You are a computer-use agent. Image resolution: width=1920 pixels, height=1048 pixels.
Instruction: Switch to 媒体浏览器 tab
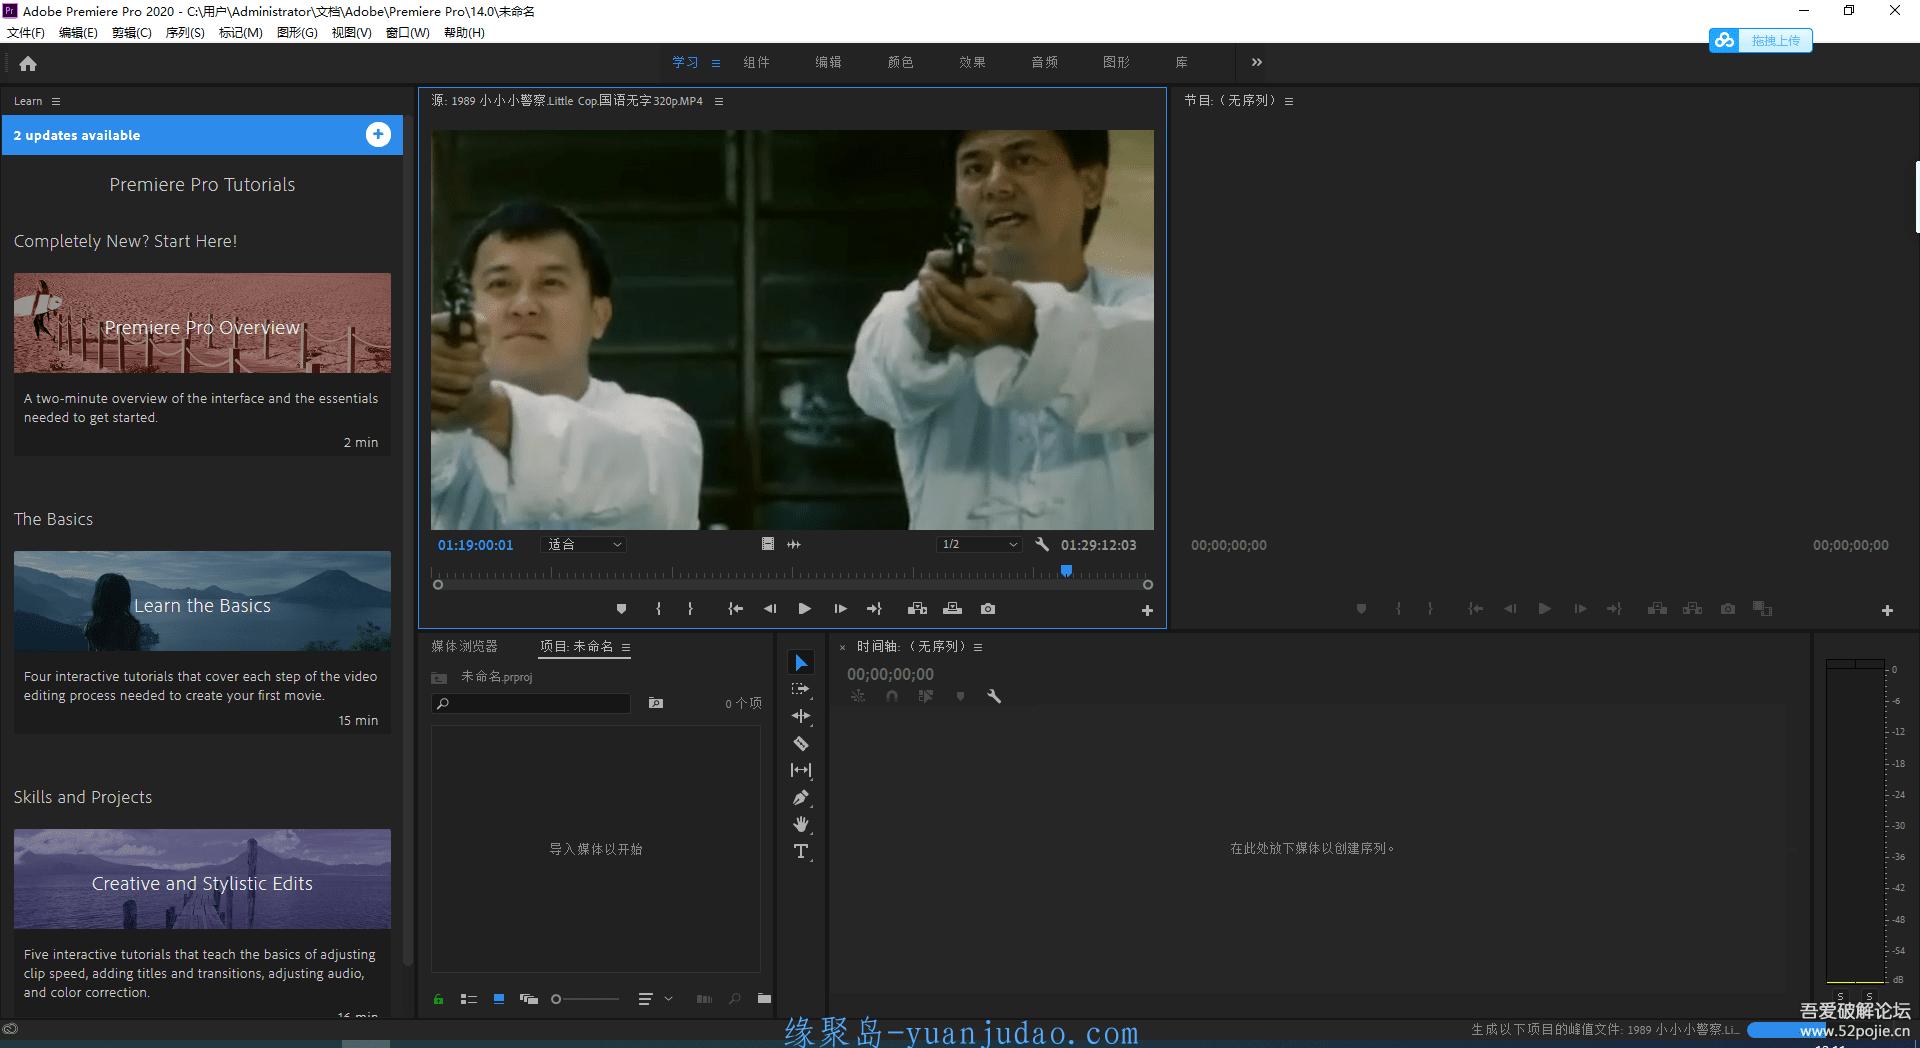coord(464,647)
